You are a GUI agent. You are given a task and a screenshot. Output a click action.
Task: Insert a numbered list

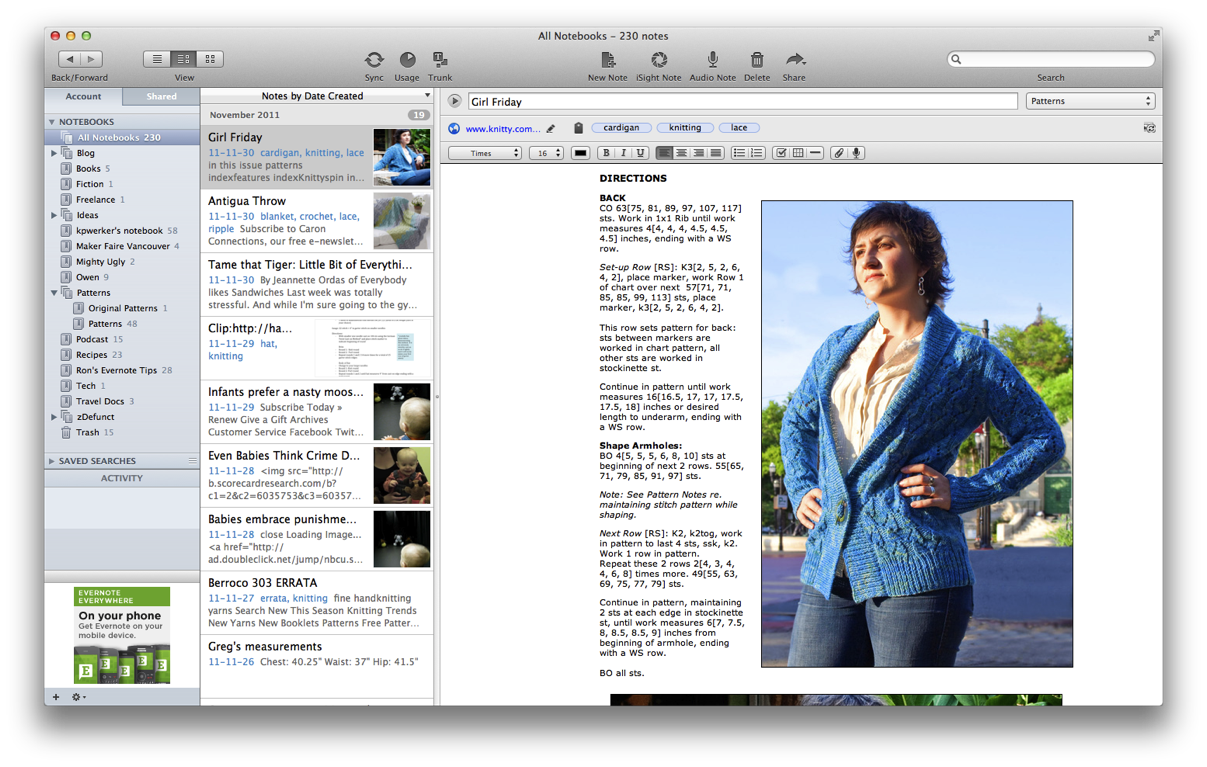756,153
